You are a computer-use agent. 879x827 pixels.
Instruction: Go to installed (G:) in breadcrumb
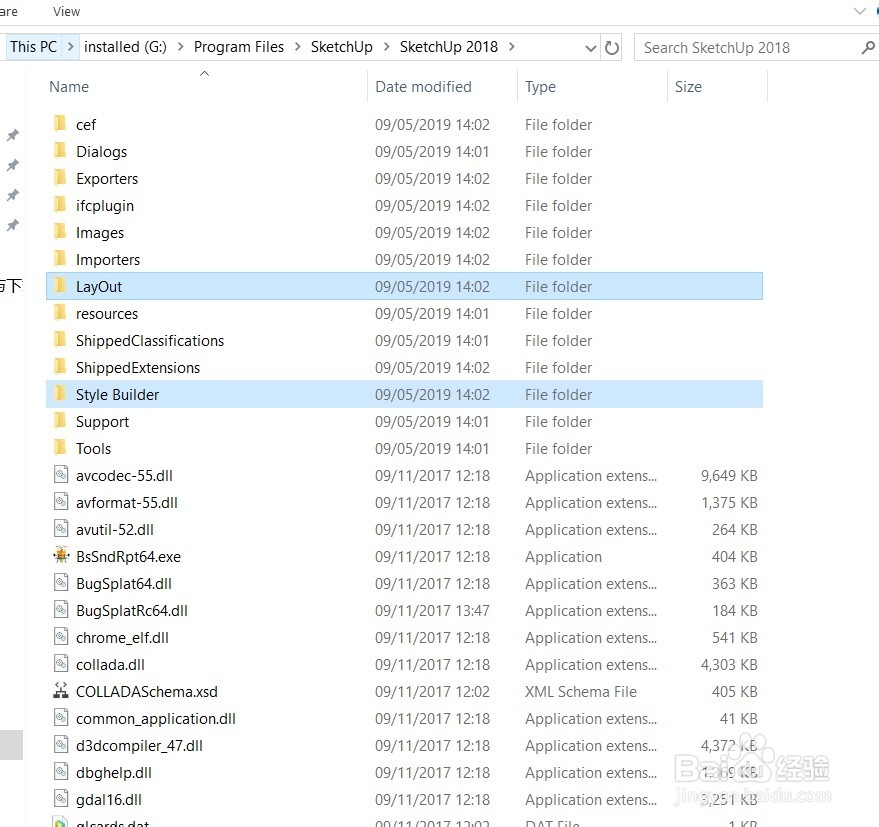pyautogui.click(x=126, y=47)
